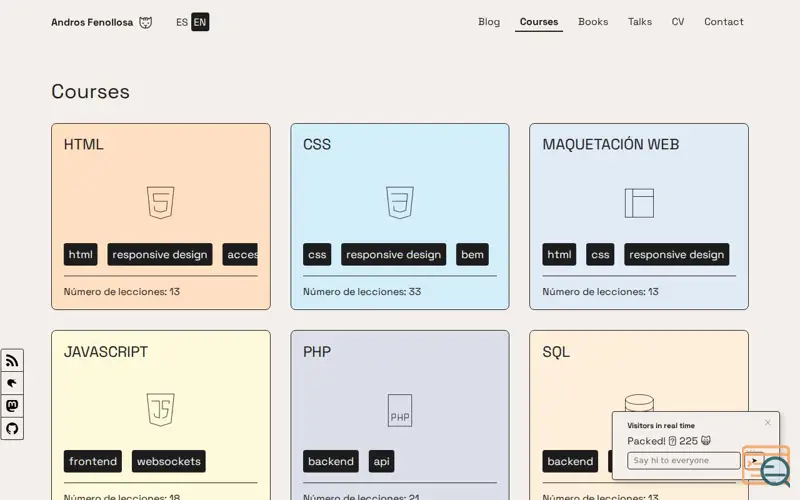Click the cat logo next to Andros Fenollosa
The image size is (800, 500).
click(145, 22)
